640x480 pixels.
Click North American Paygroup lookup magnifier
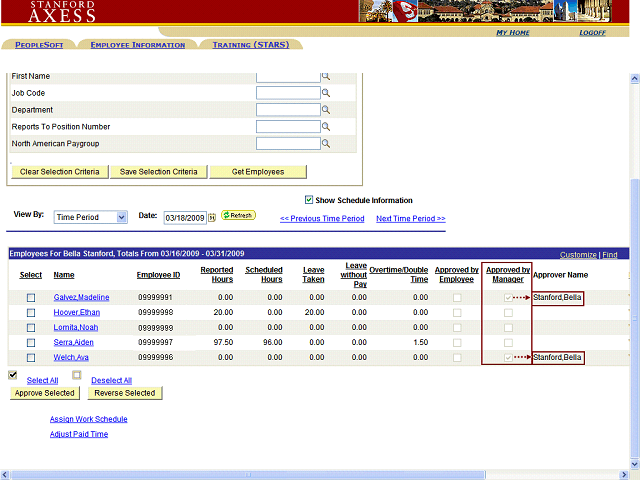click(325, 144)
